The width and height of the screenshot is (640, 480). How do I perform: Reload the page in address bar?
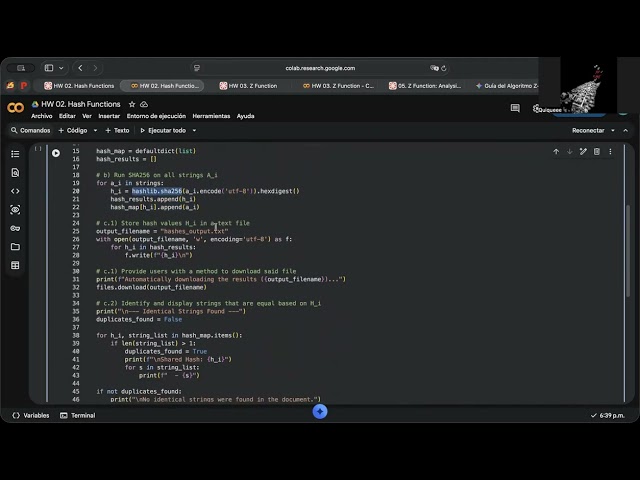point(444,68)
